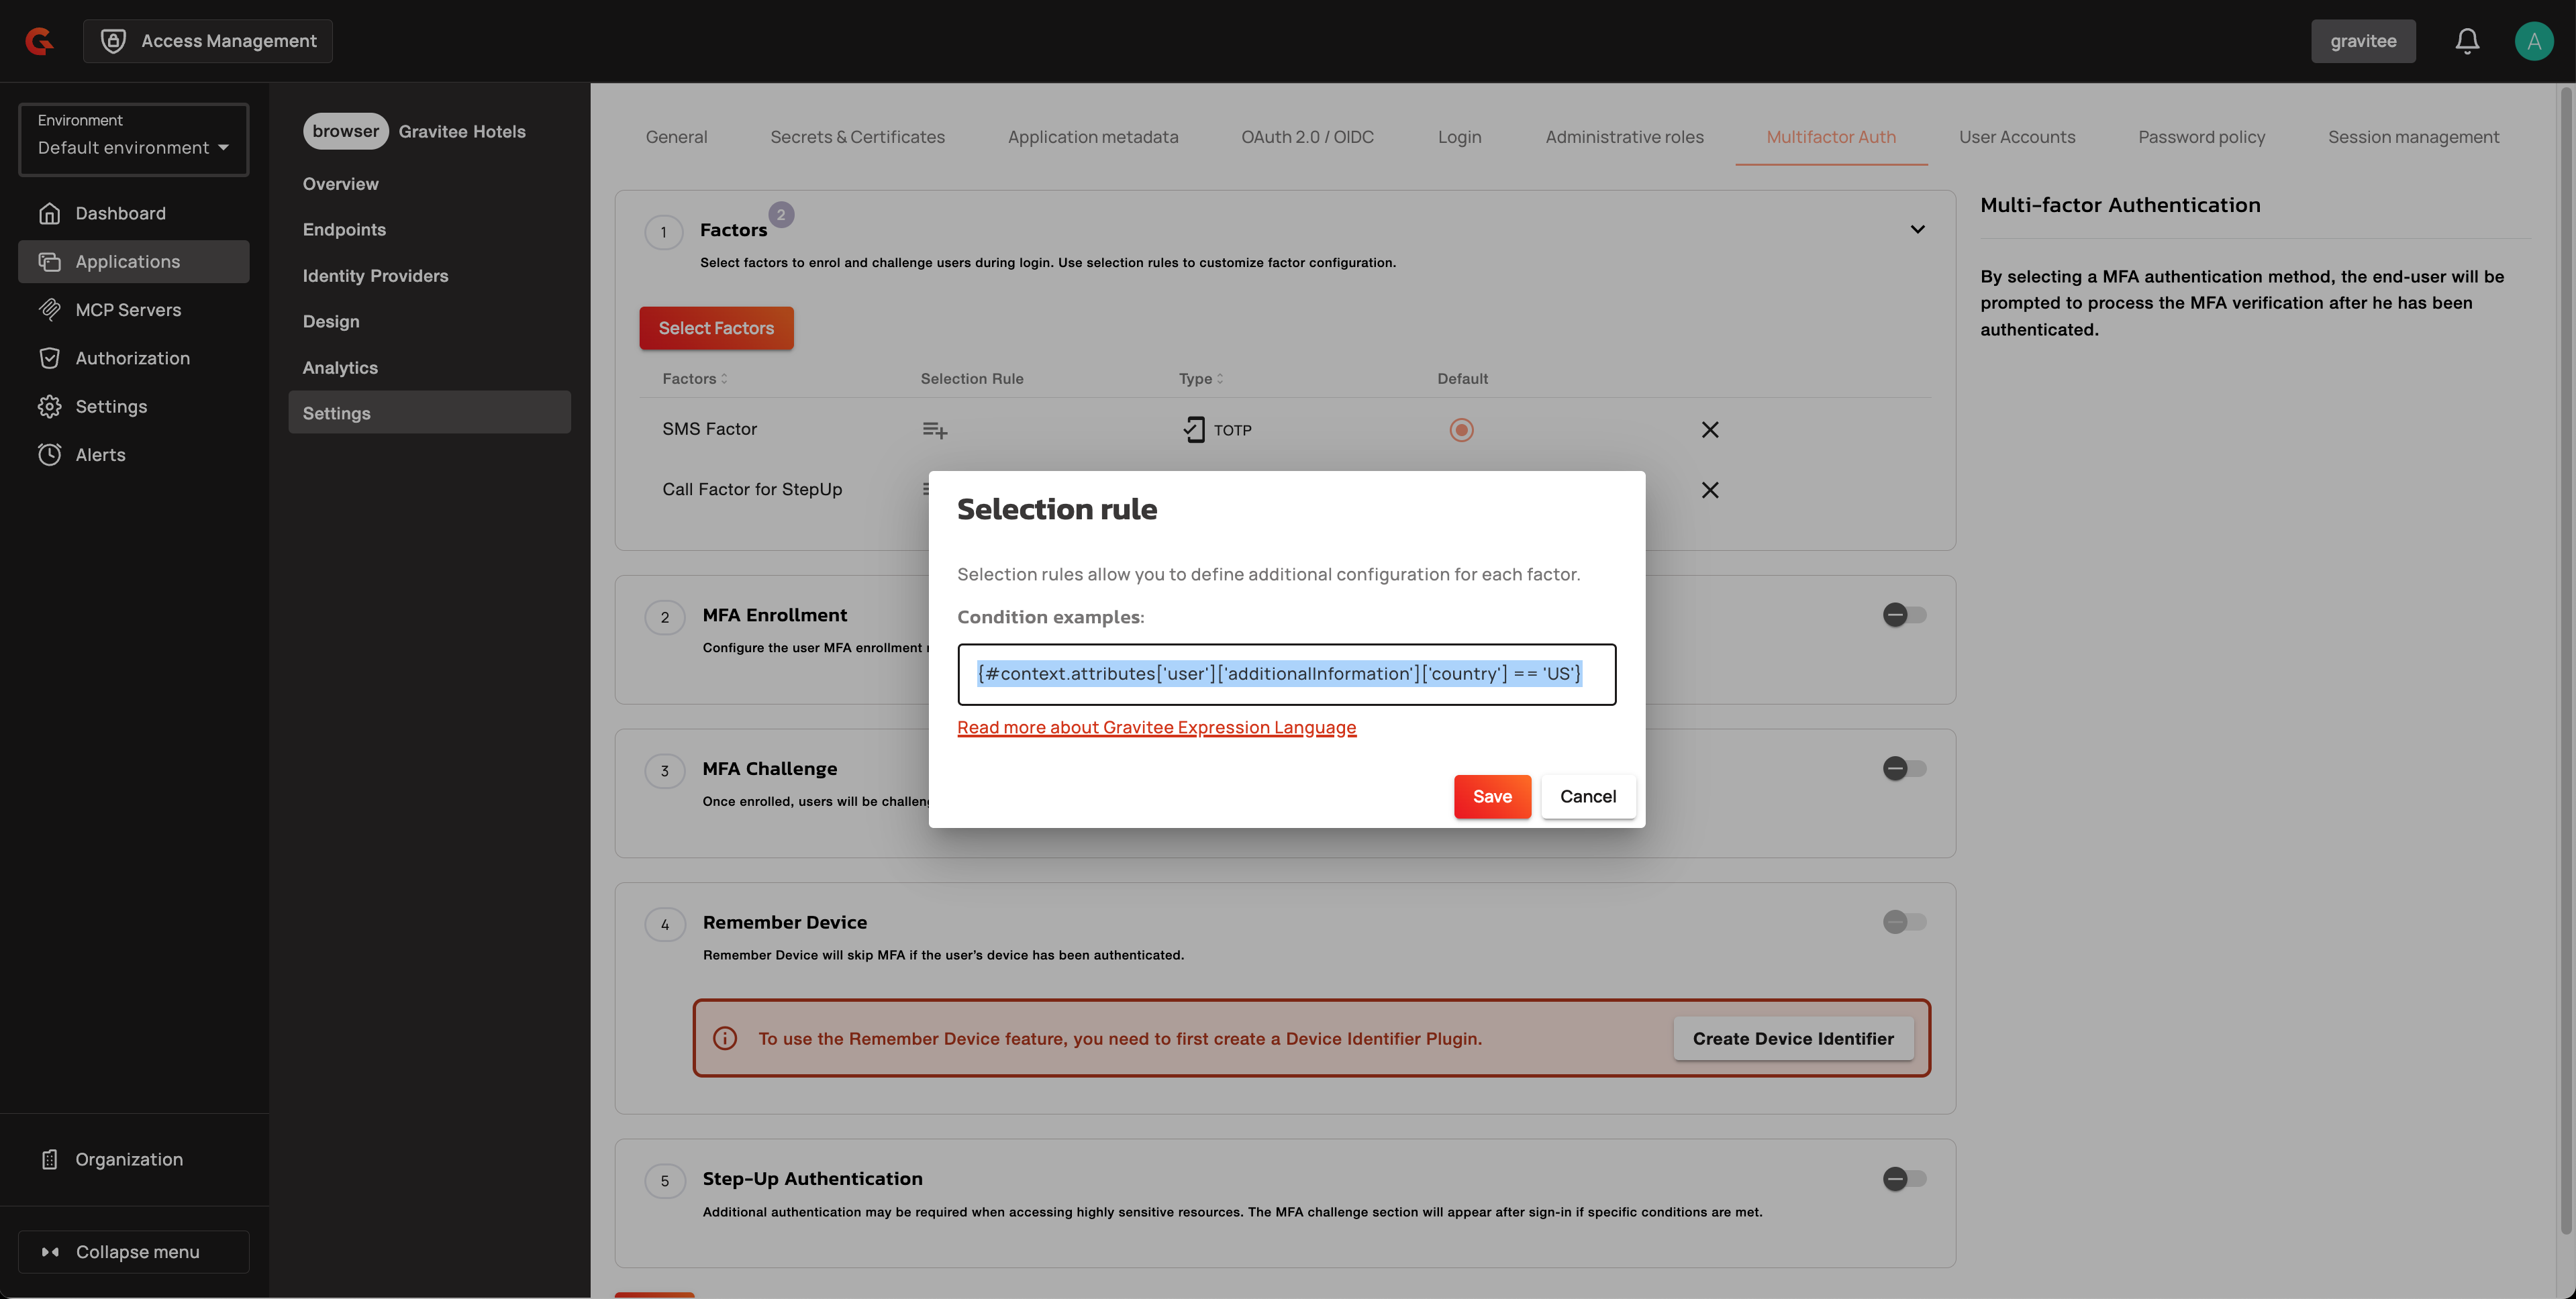This screenshot has height=1299, width=2576.
Task: Select SMS Factor as default radio
Action: click(x=1461, y=430)
